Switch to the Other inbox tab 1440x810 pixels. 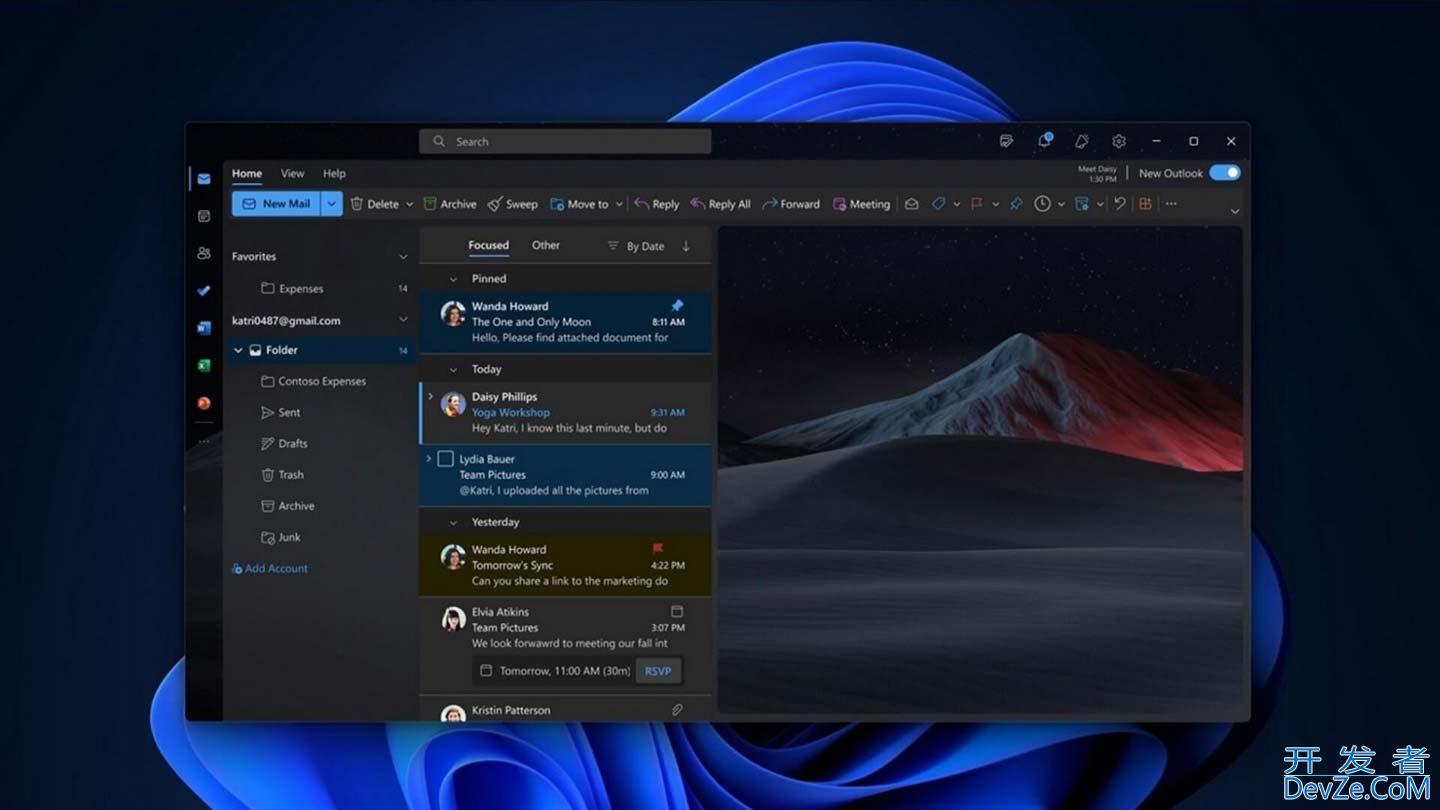click(545, 245)
